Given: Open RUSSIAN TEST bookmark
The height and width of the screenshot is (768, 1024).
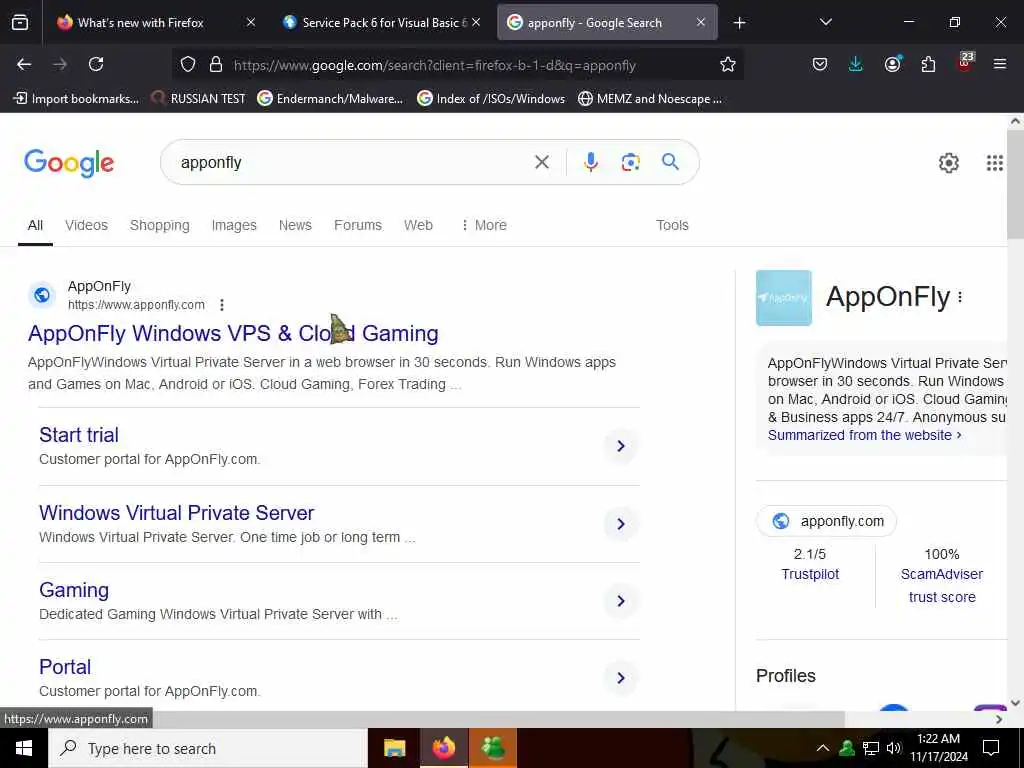Looking at the screenshot, I should (x=199, y=99).
